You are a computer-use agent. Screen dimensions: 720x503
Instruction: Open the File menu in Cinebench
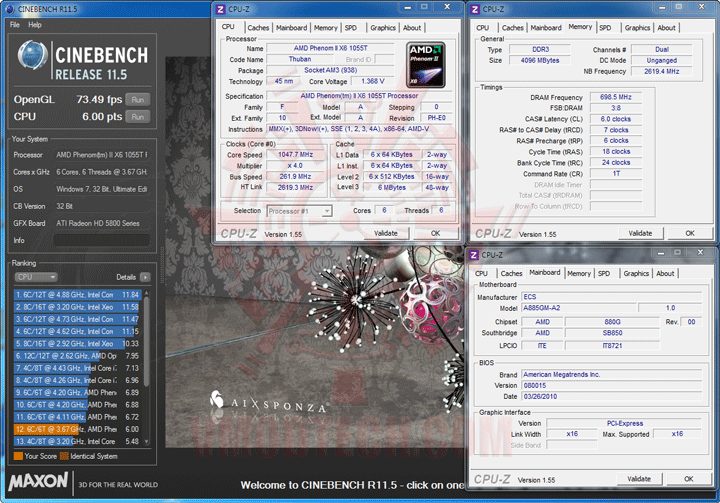tap(15, 25)
